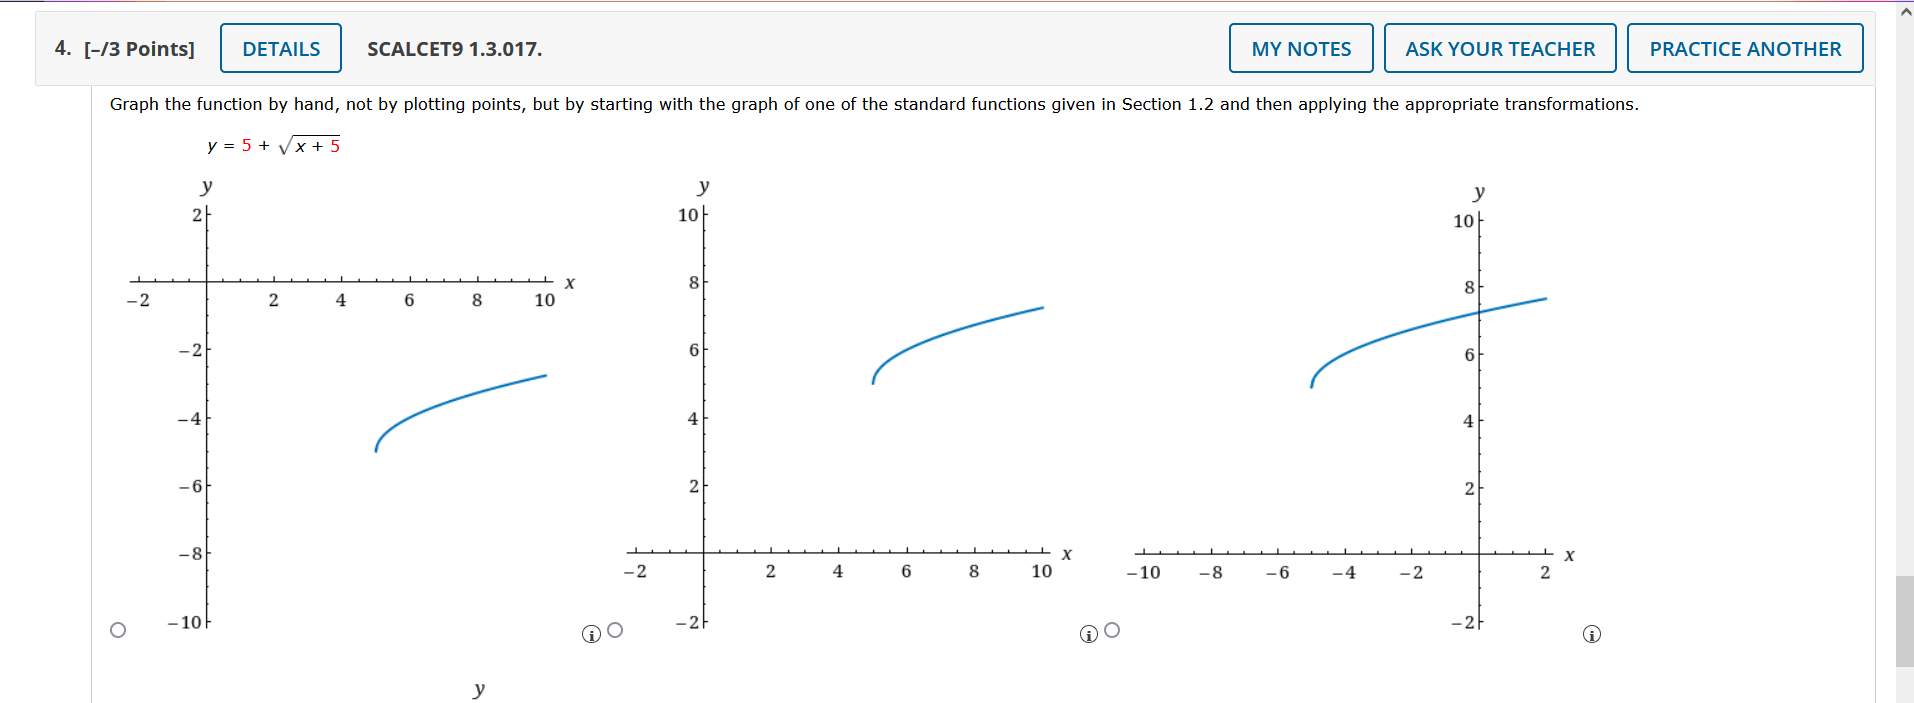Click the equation y = 5 + sqrt(x+5)
Image resolution: width=1914 pixels, height=703 pixels.
[272, 146]
